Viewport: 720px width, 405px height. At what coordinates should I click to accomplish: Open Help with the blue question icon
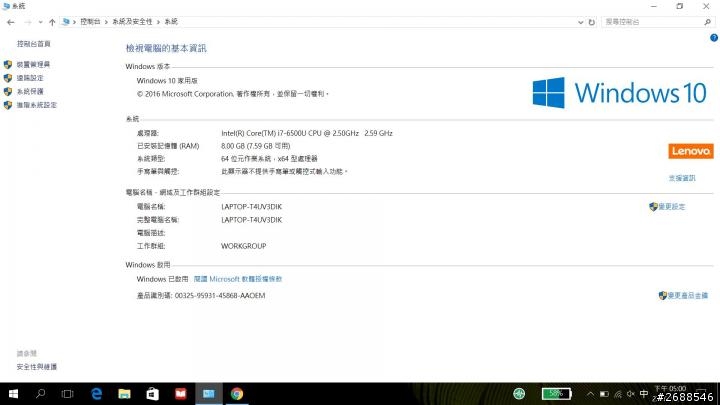pos(714,38)
